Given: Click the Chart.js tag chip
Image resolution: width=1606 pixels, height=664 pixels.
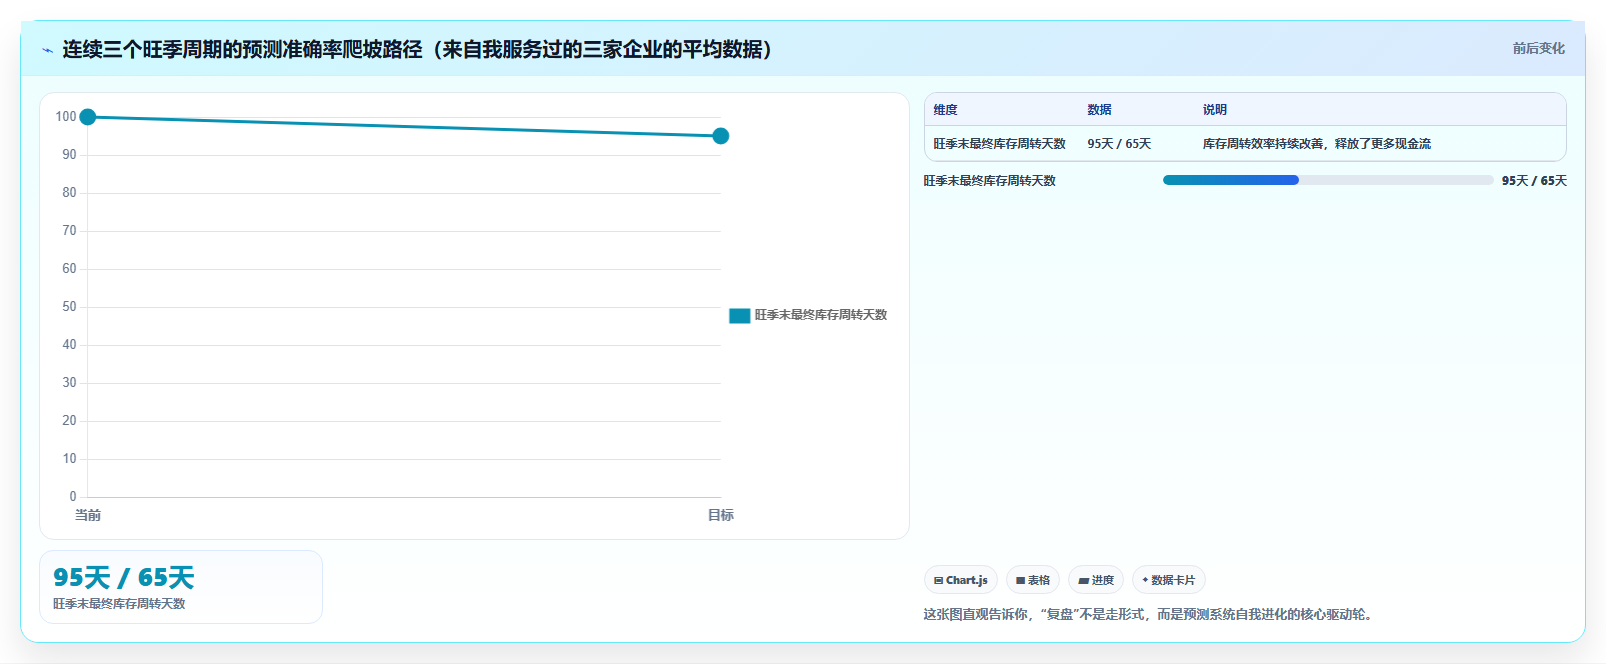Looking at the screenshot, I should click(x=961, y=580).
